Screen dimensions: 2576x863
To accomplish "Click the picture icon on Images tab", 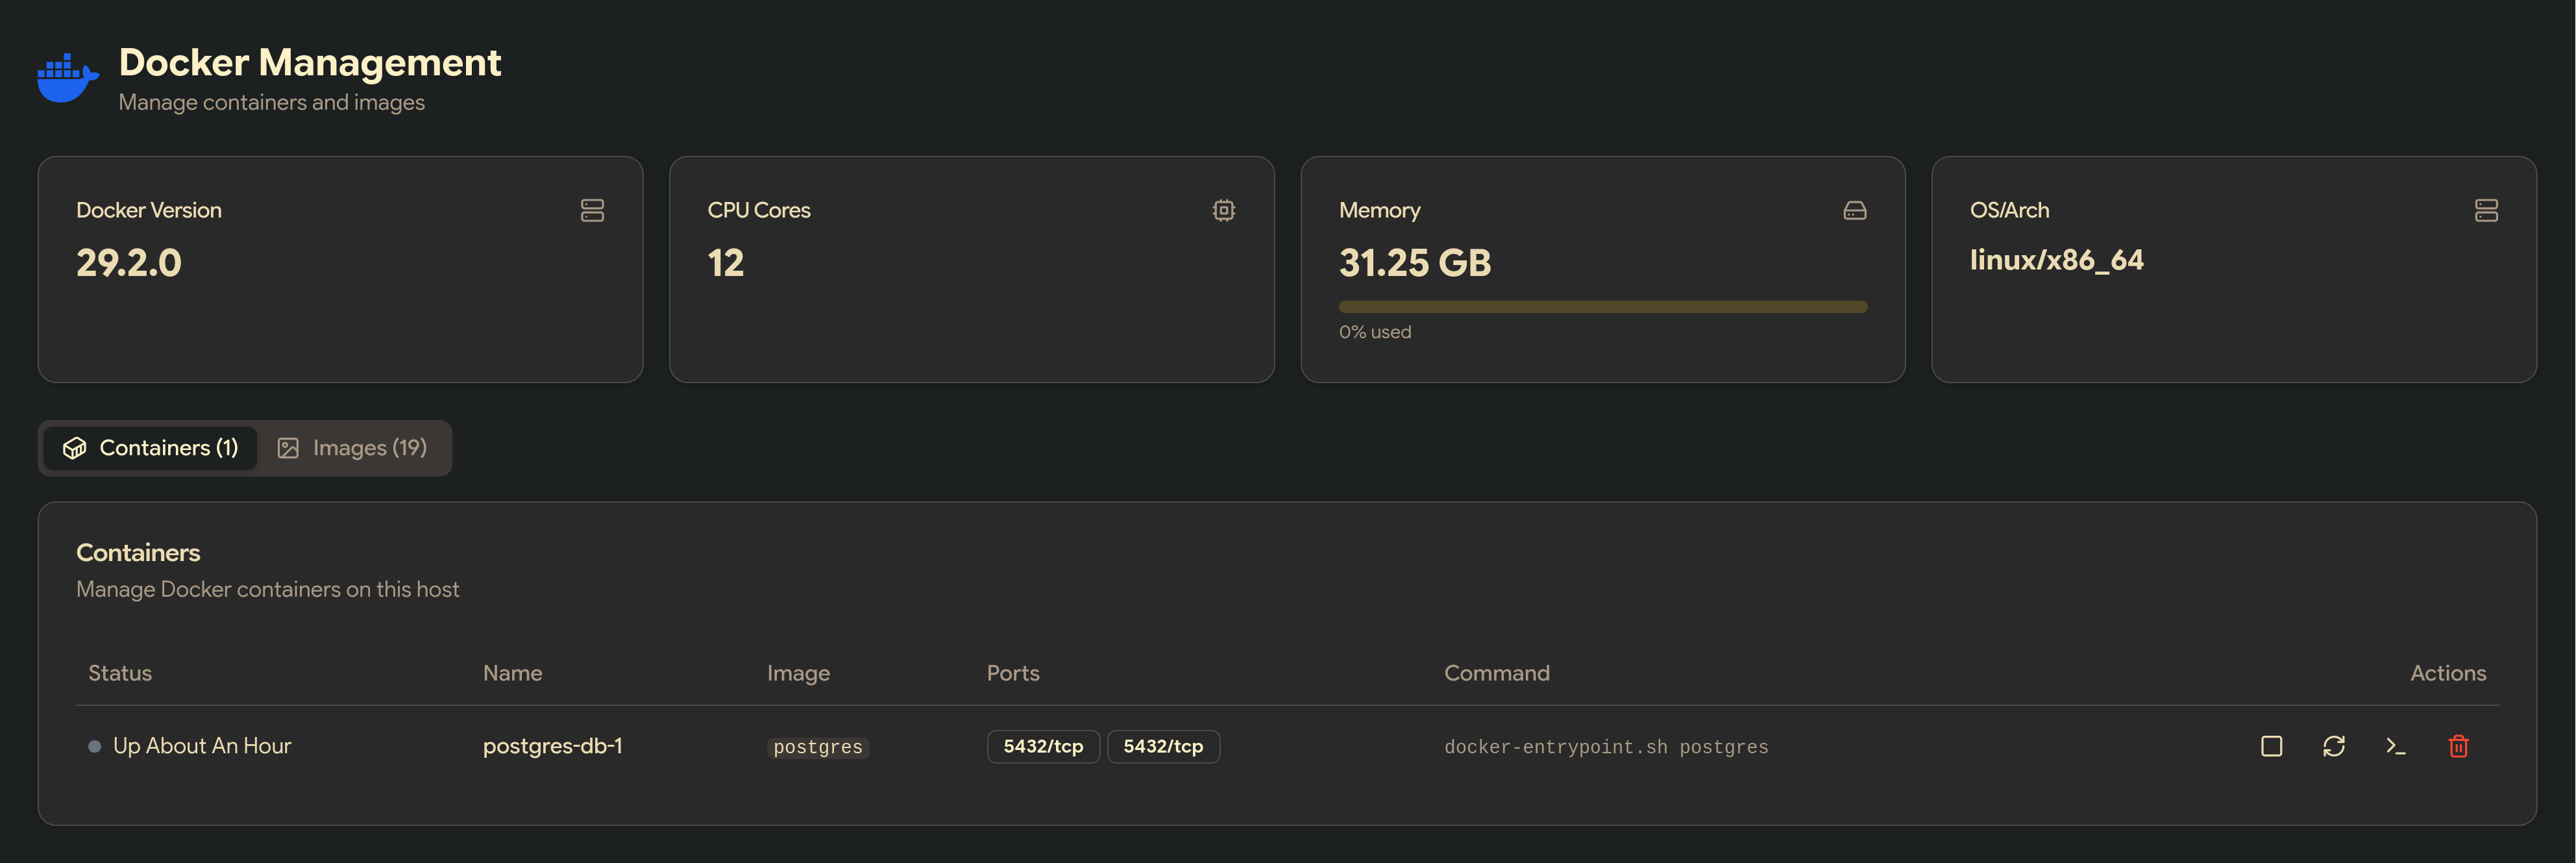I will 288,448.
